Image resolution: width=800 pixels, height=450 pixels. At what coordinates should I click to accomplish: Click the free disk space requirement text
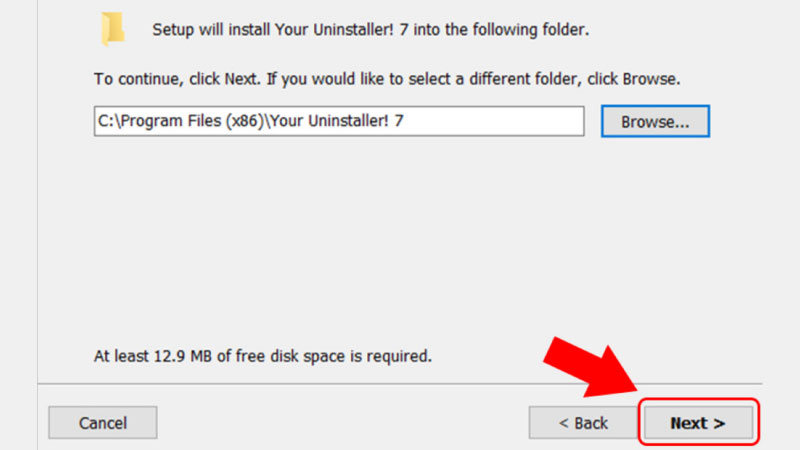pos(263,356)
